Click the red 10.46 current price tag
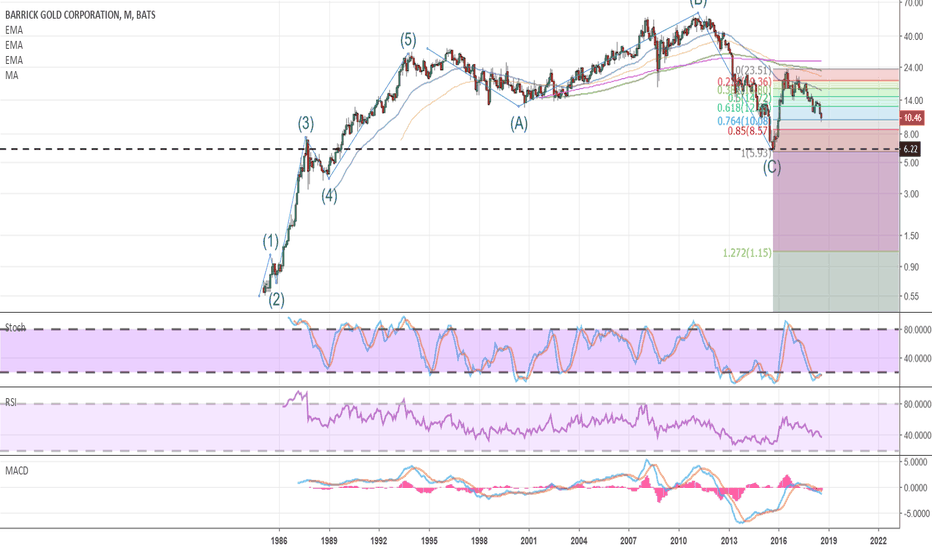This screenshot has width=932, height=550. coord(912,118)
